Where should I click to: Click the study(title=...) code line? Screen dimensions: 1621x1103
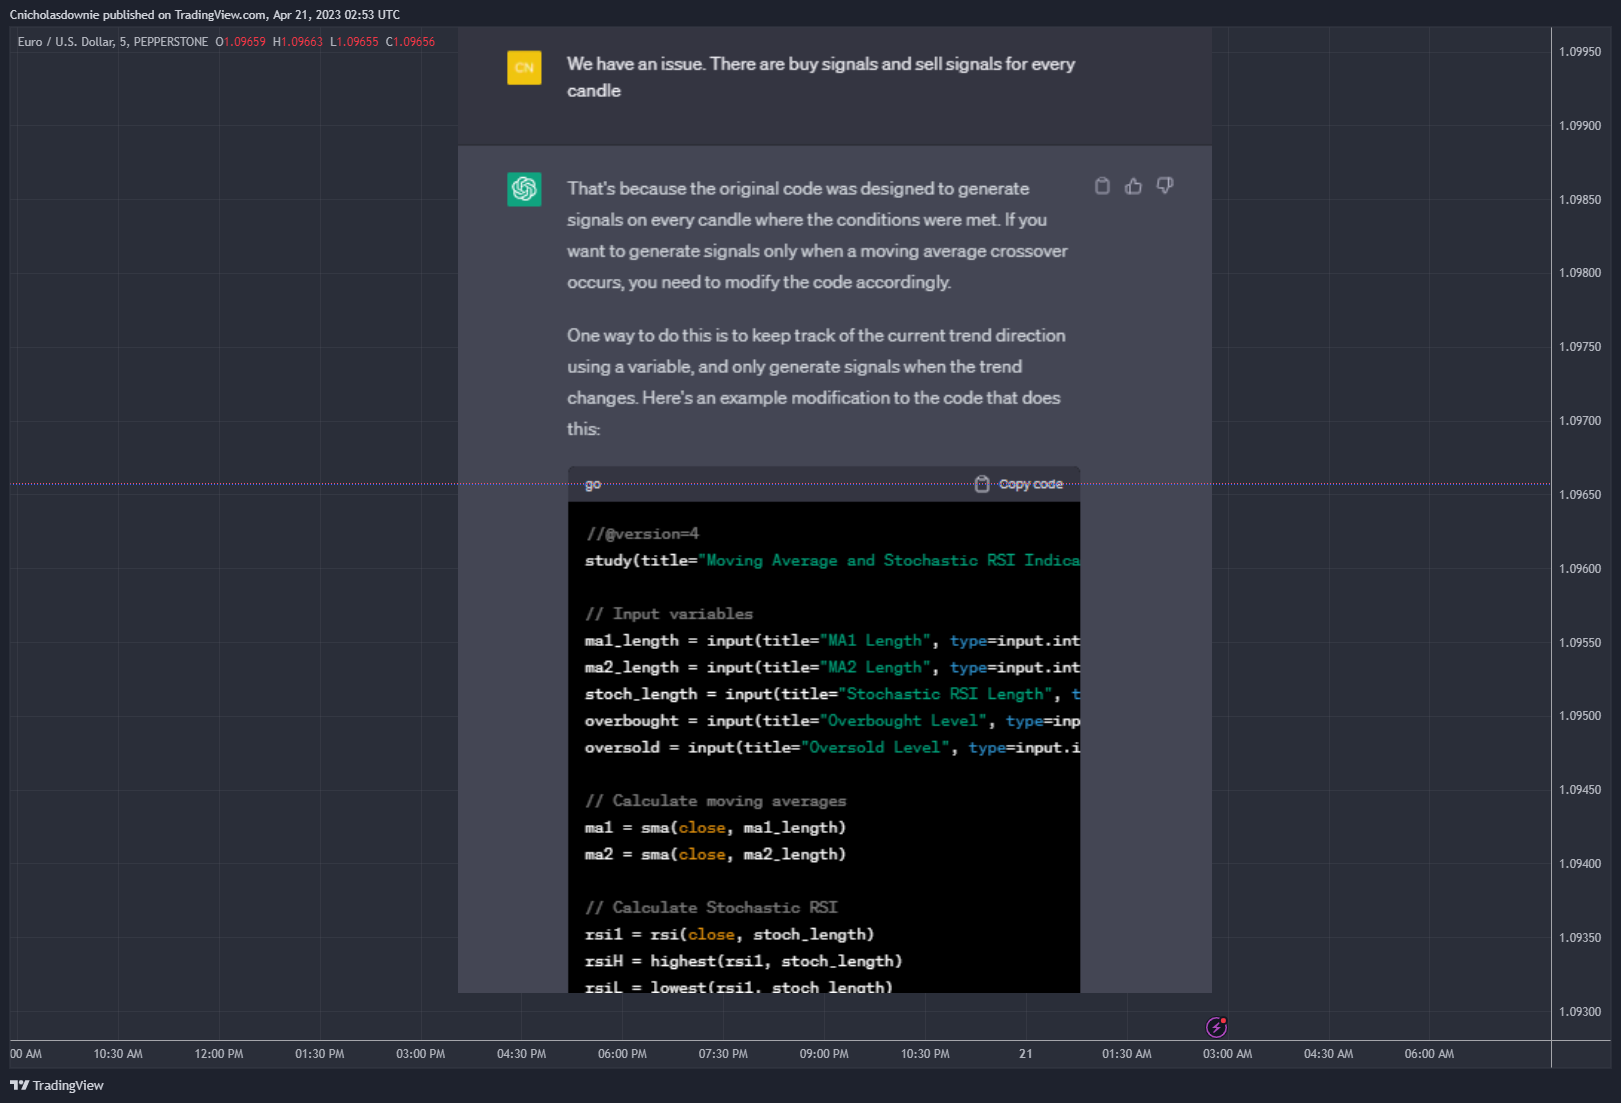tap(832, 561)
